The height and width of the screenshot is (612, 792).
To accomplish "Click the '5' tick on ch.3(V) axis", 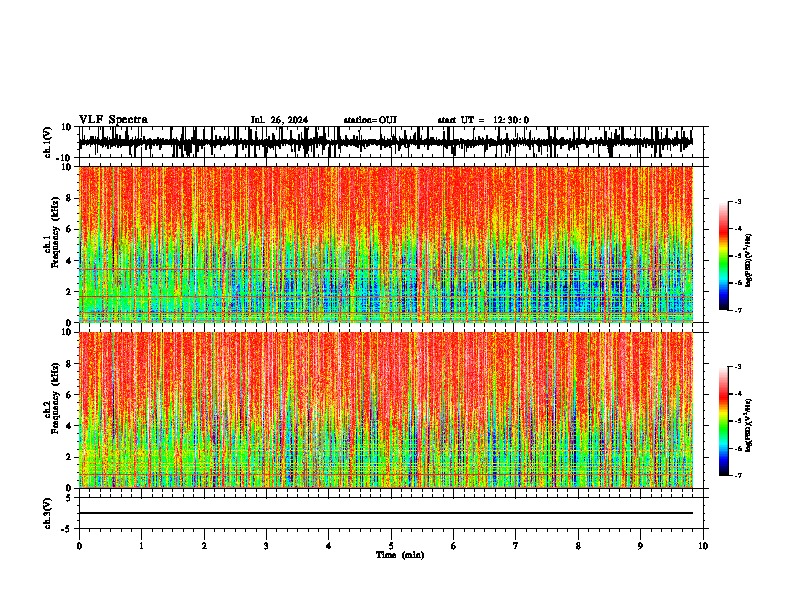I will [69, 497].
